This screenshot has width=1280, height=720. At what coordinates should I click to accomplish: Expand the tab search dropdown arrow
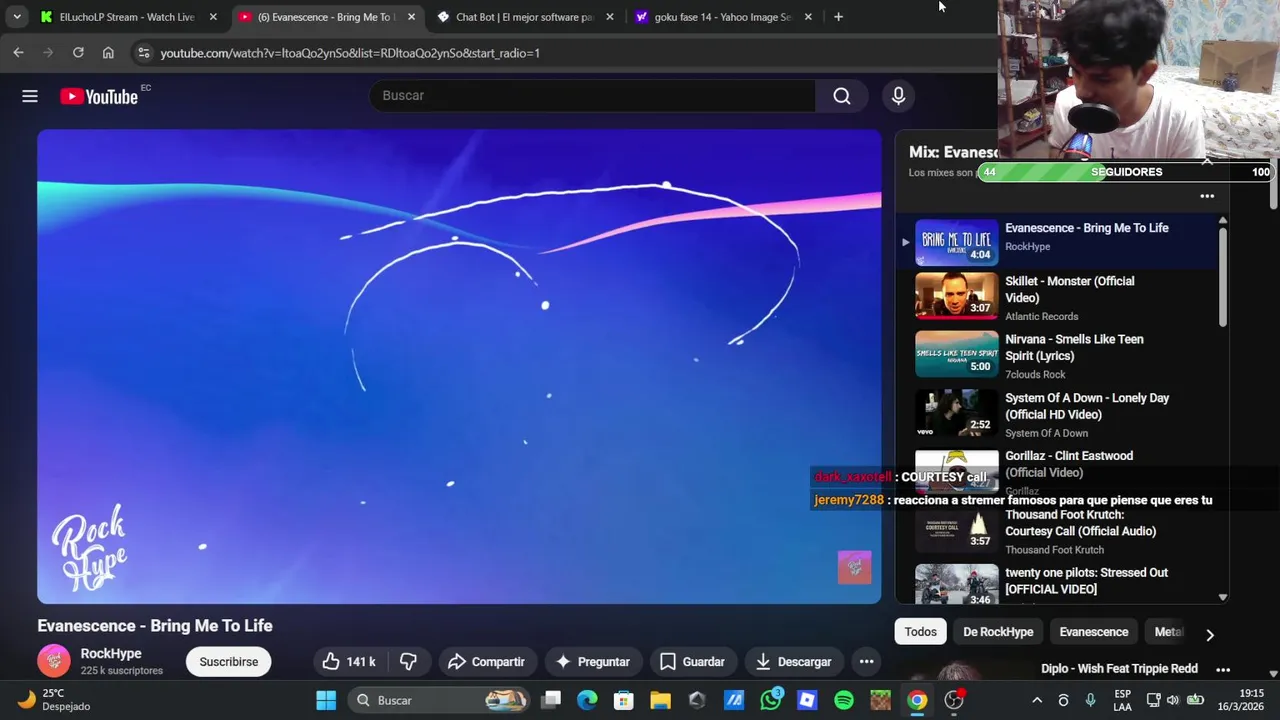(x=17, y=17)
